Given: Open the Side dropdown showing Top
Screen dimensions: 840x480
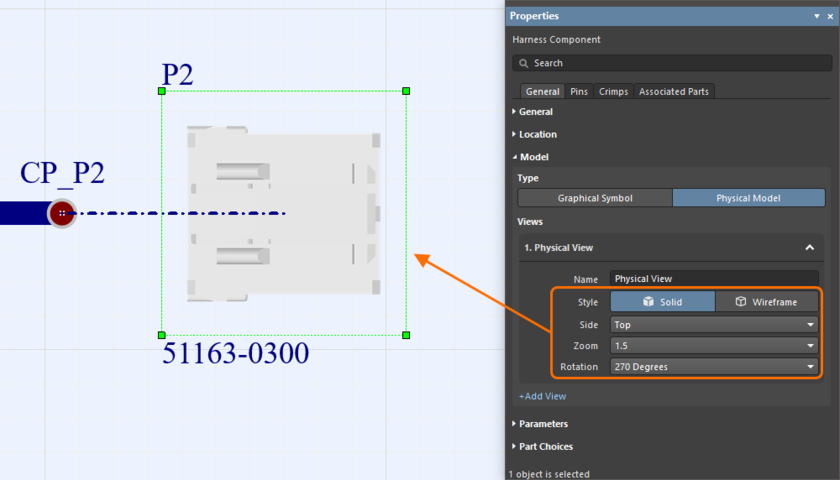Looking at the screenshot, I should tap(714, 325).
